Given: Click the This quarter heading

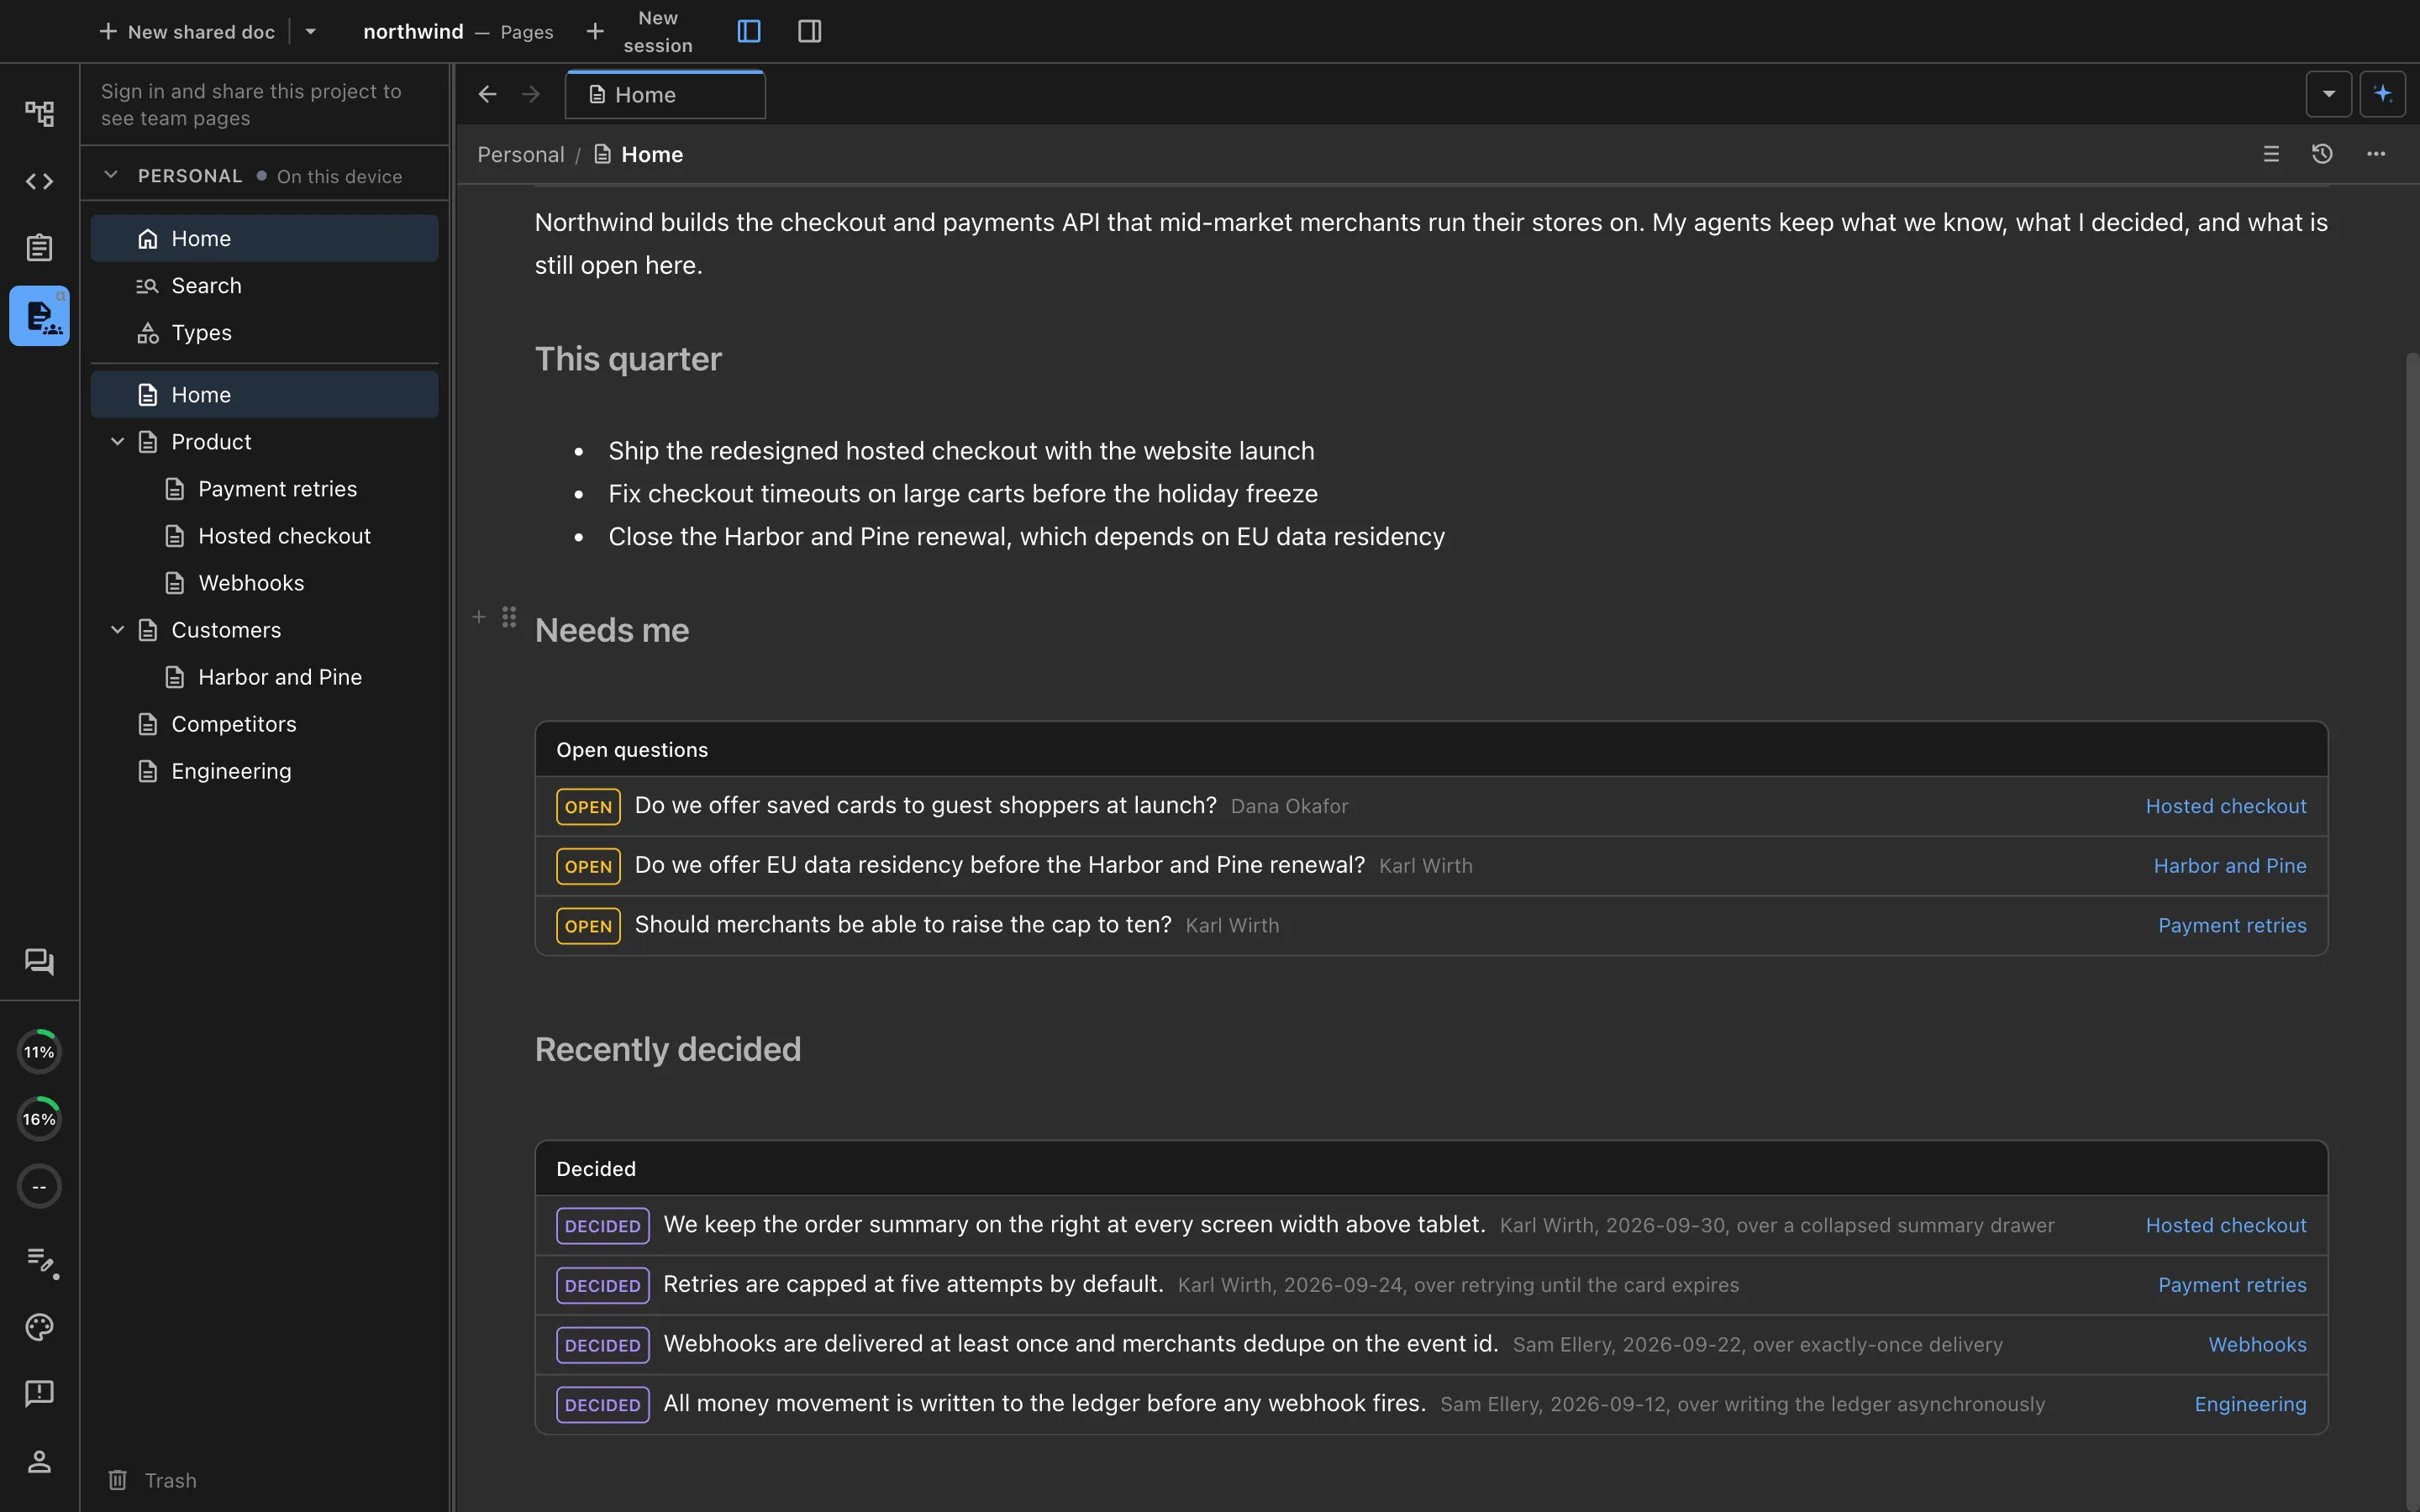Looking at the screenshot, I should click(x=628, y=359).
